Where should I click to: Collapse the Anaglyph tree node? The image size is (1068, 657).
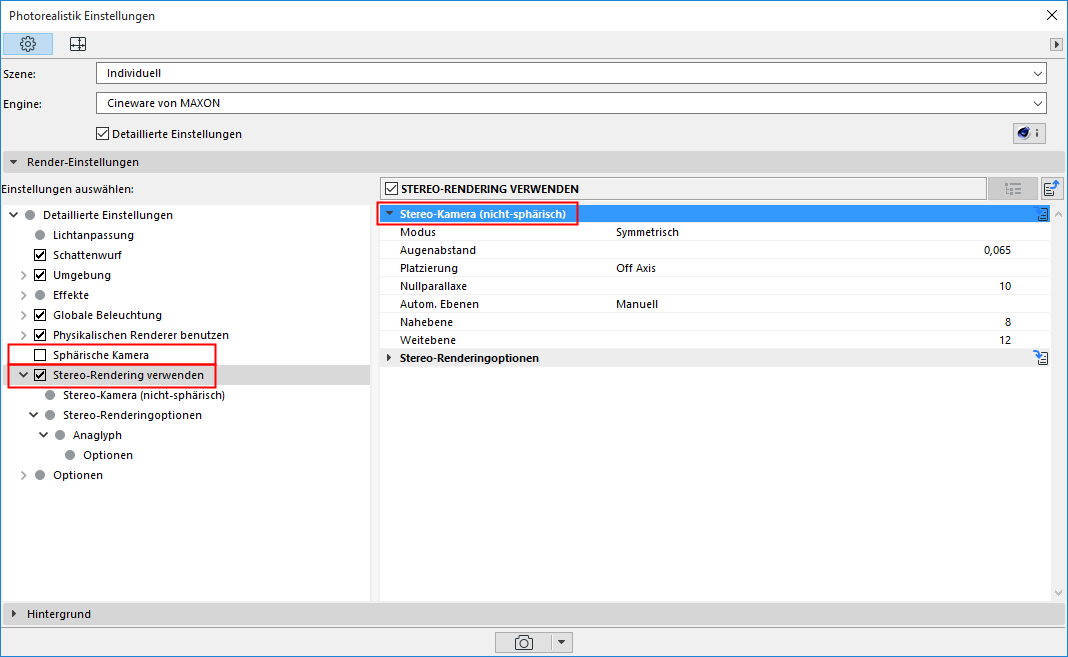click(x=44, y=435)
